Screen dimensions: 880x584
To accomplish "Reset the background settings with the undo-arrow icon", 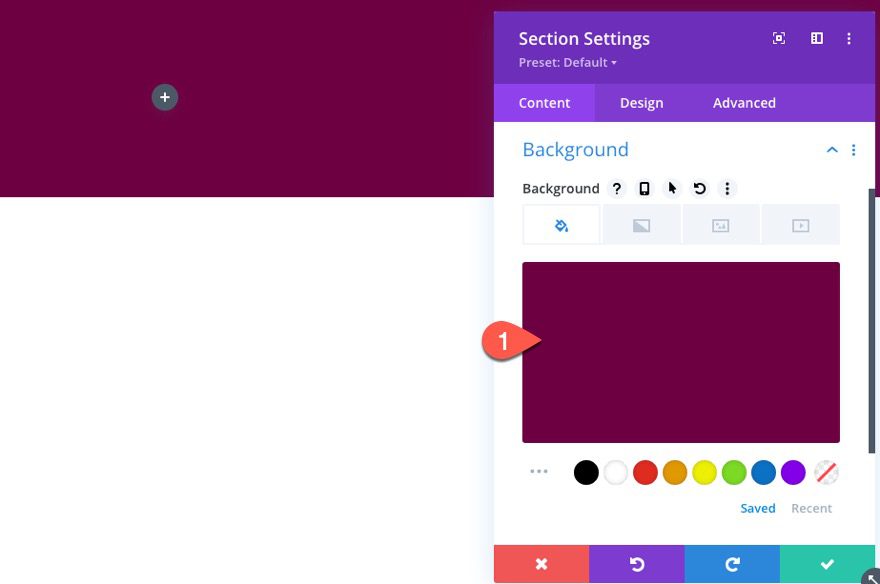I will pyautogui.click(x=699, y=188).
